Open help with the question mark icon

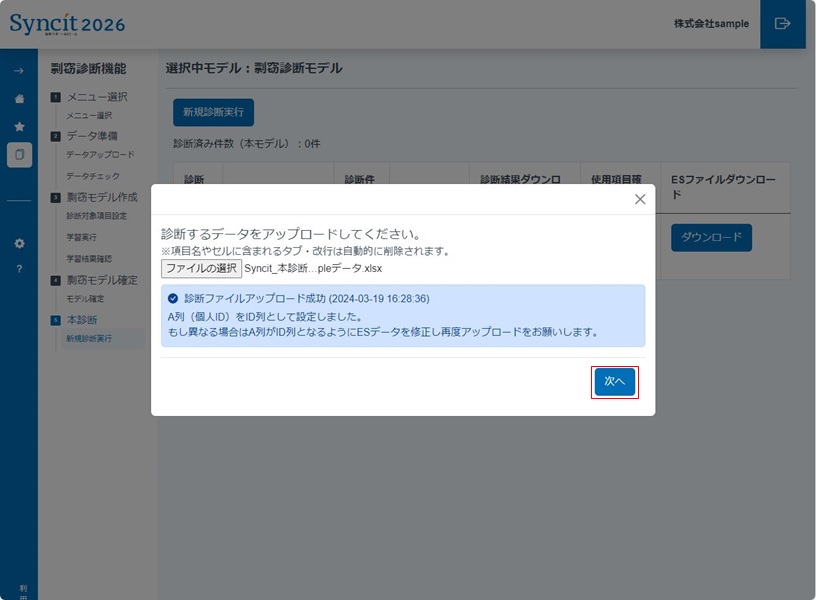(x=18, y=269)
